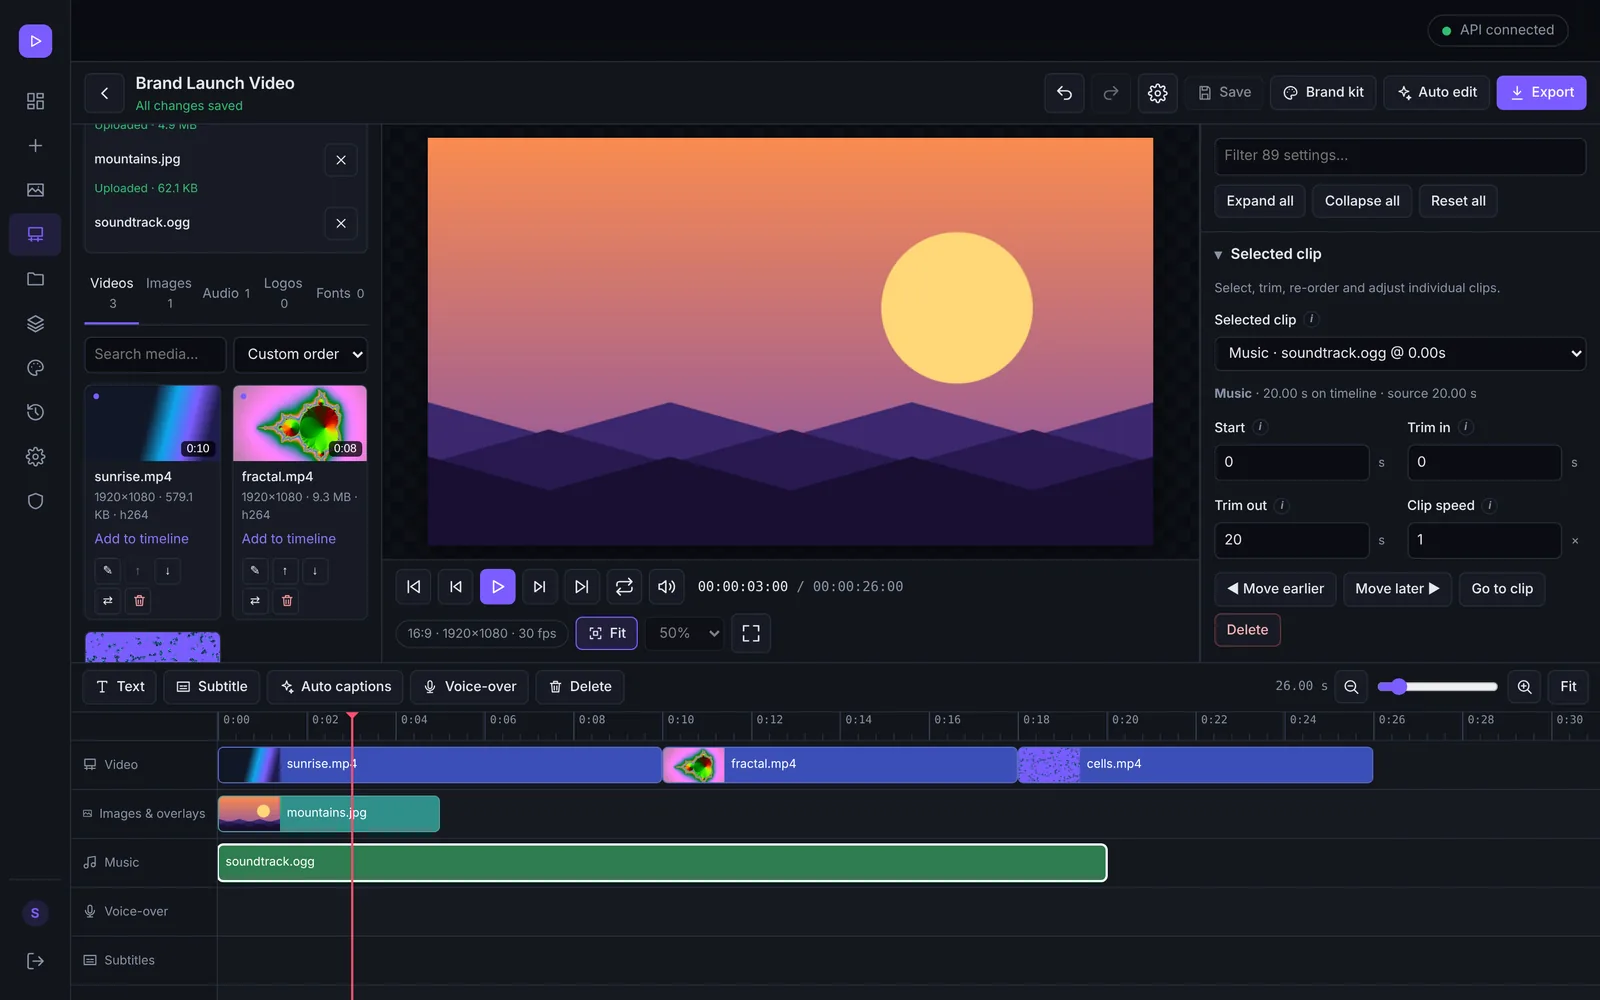
Task: Click Reset all settings
Action: click(x=1458, y=201)
